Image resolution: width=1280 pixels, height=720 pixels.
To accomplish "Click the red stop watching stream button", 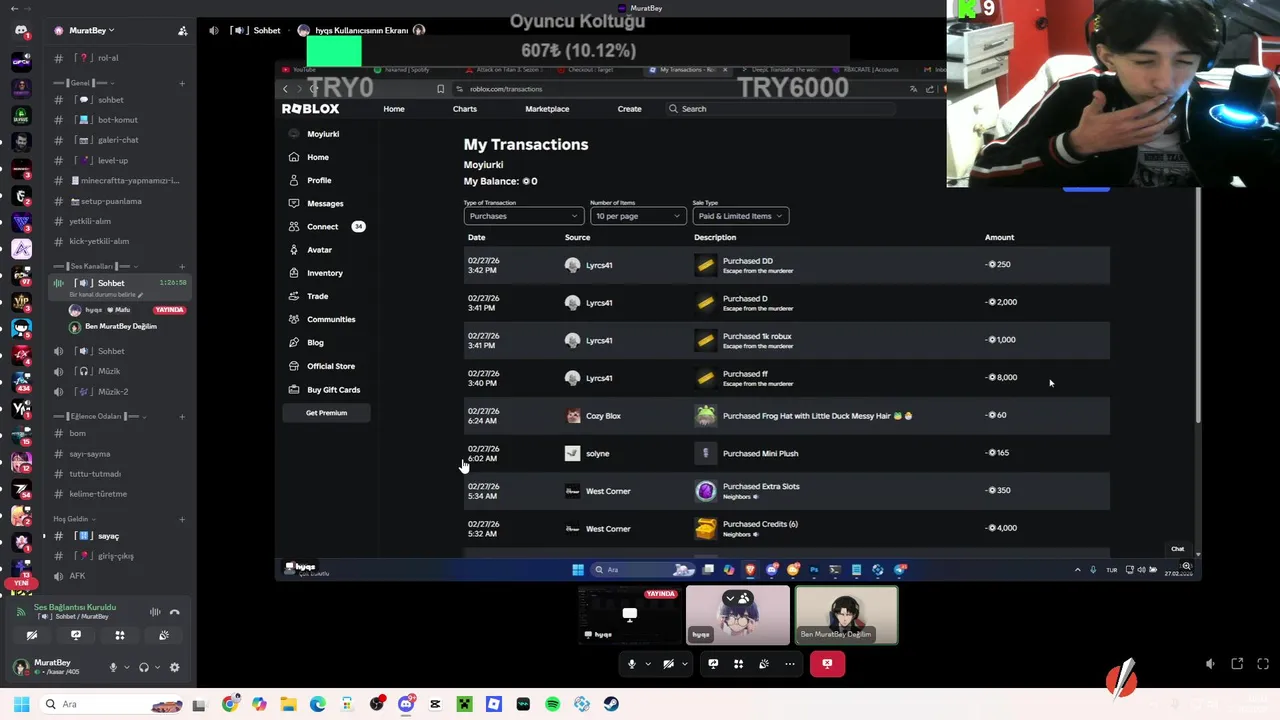I will coord(827,664).
